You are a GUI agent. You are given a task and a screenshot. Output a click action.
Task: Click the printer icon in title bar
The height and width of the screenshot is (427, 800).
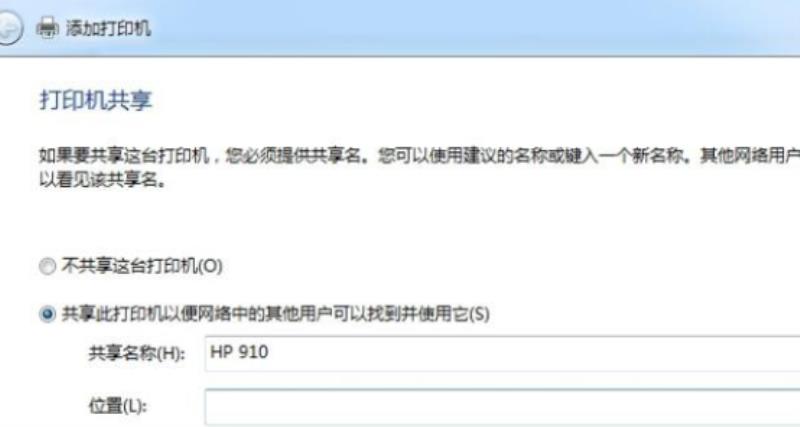click(47, 28)
